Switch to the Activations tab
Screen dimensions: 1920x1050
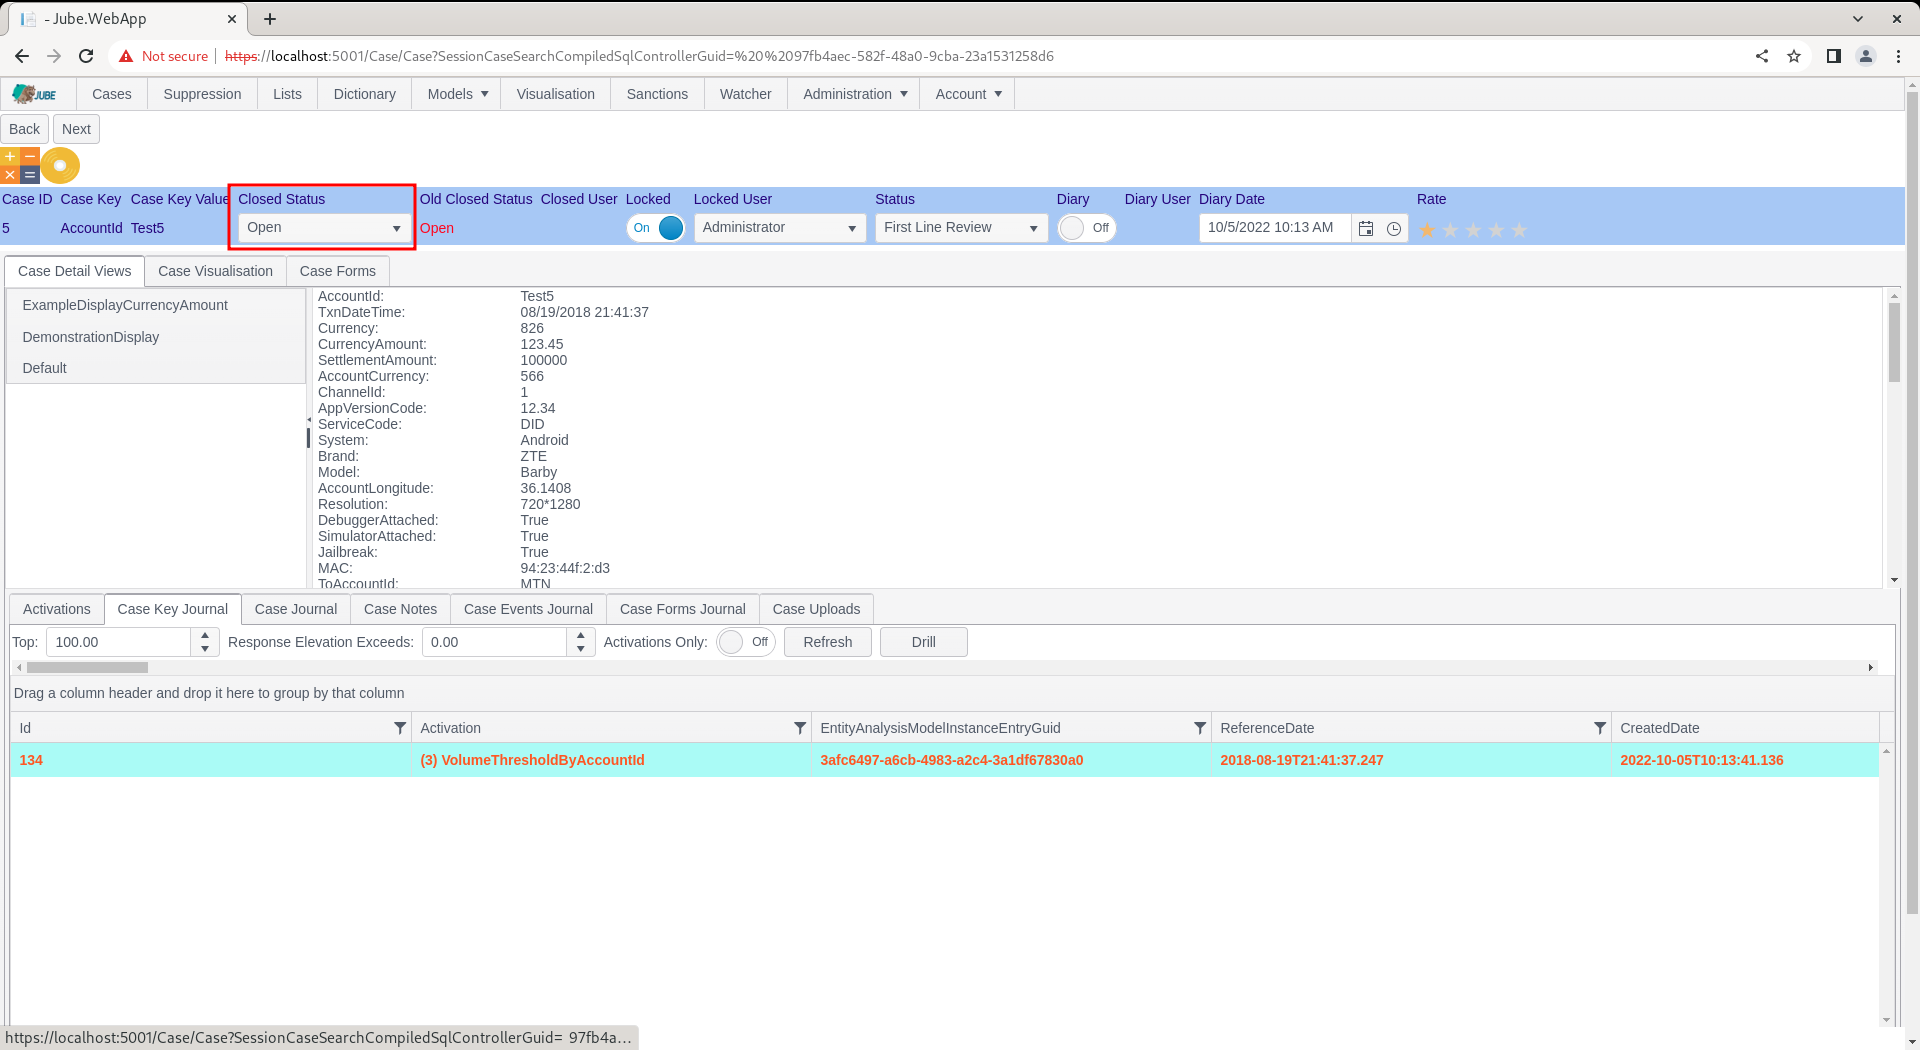tap(57, 609)
